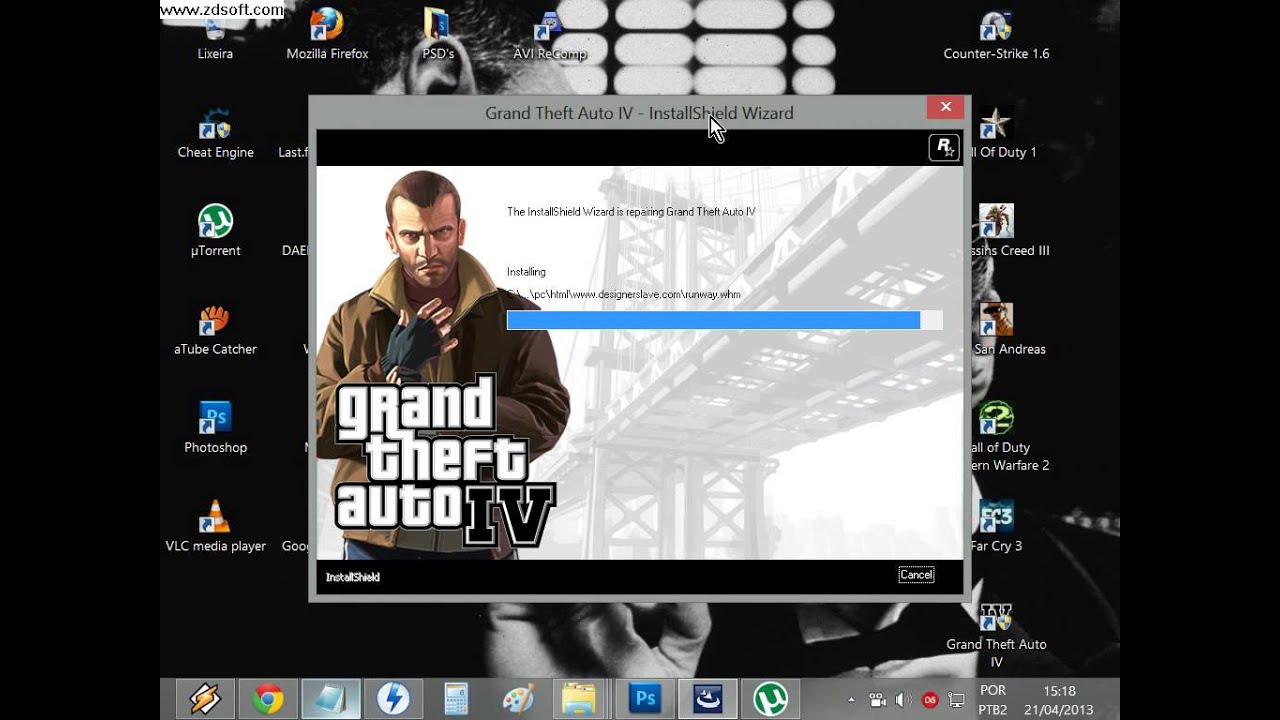Open the Lixeira recycle bin desktop icon

tap(215, 35)
